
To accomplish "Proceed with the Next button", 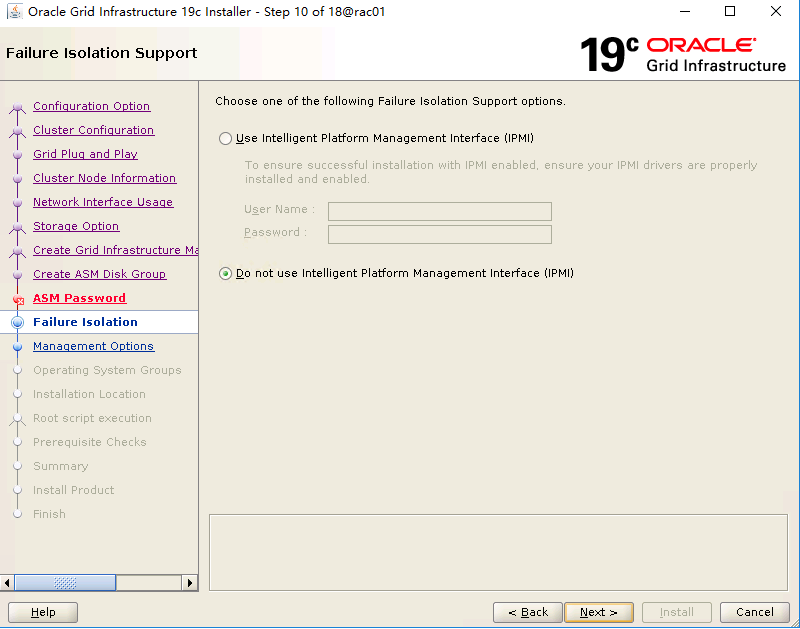I will point(599,612).
